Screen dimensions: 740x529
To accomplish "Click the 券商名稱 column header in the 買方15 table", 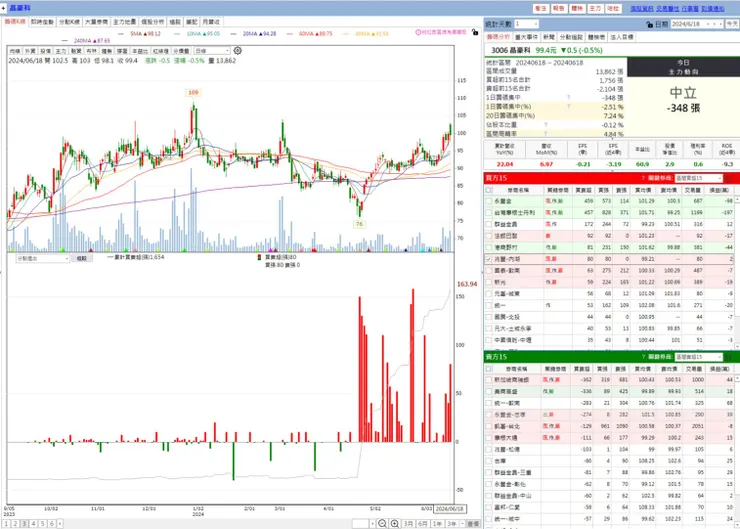I will coord(518,190).
